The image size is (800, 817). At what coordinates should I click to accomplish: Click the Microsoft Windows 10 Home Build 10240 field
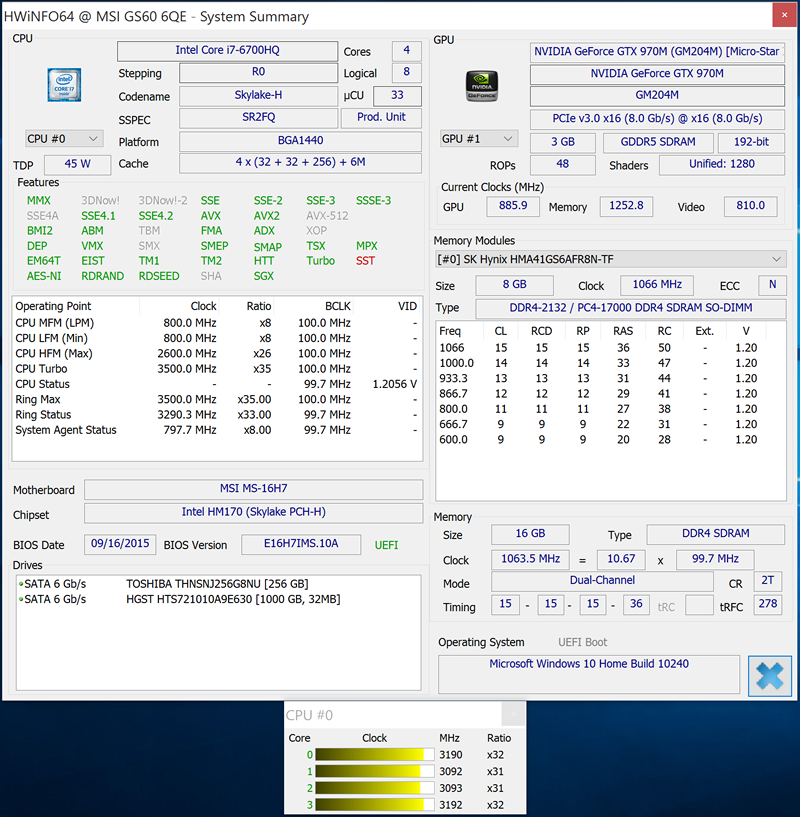click(x=588, y=674)
